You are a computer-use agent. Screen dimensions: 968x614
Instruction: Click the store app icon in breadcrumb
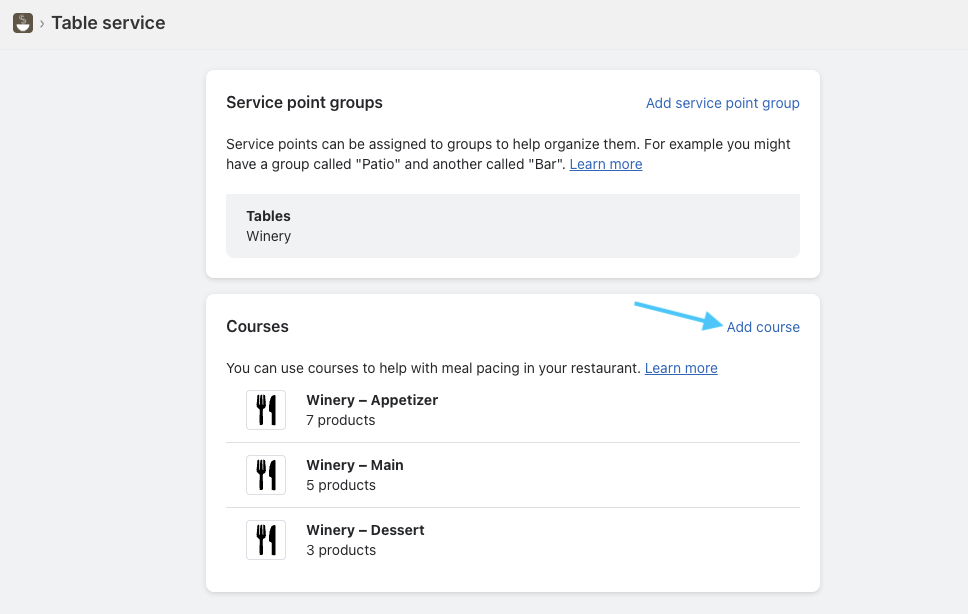pos(22,23)
